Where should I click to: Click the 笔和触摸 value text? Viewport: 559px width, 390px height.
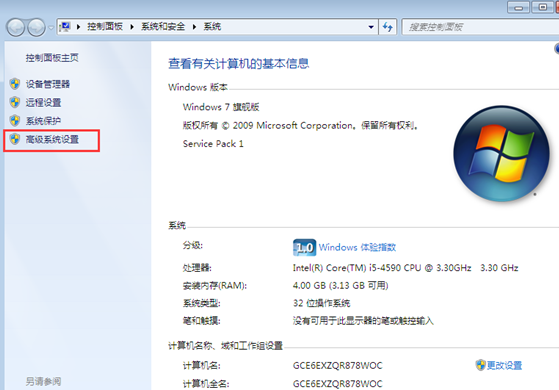[x=363, y=321]
